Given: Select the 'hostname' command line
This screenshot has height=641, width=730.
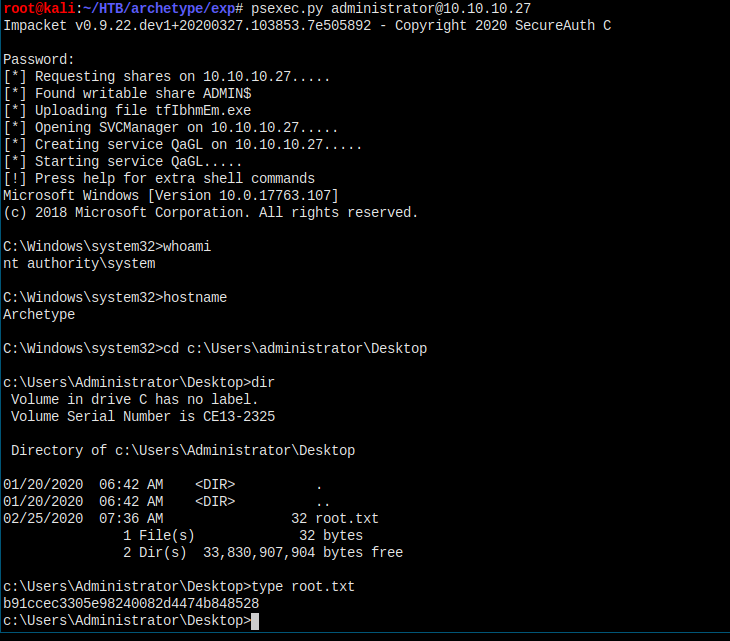Looking at the screenshot, I should (115, 297).
